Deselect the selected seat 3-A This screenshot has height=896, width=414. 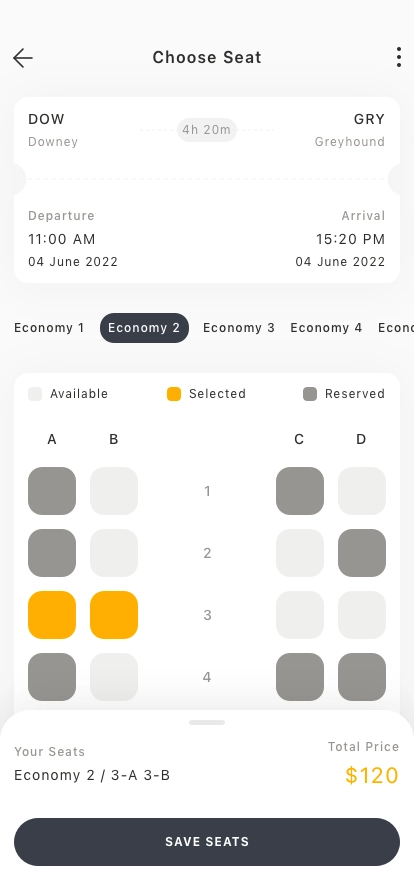[52, 615]
